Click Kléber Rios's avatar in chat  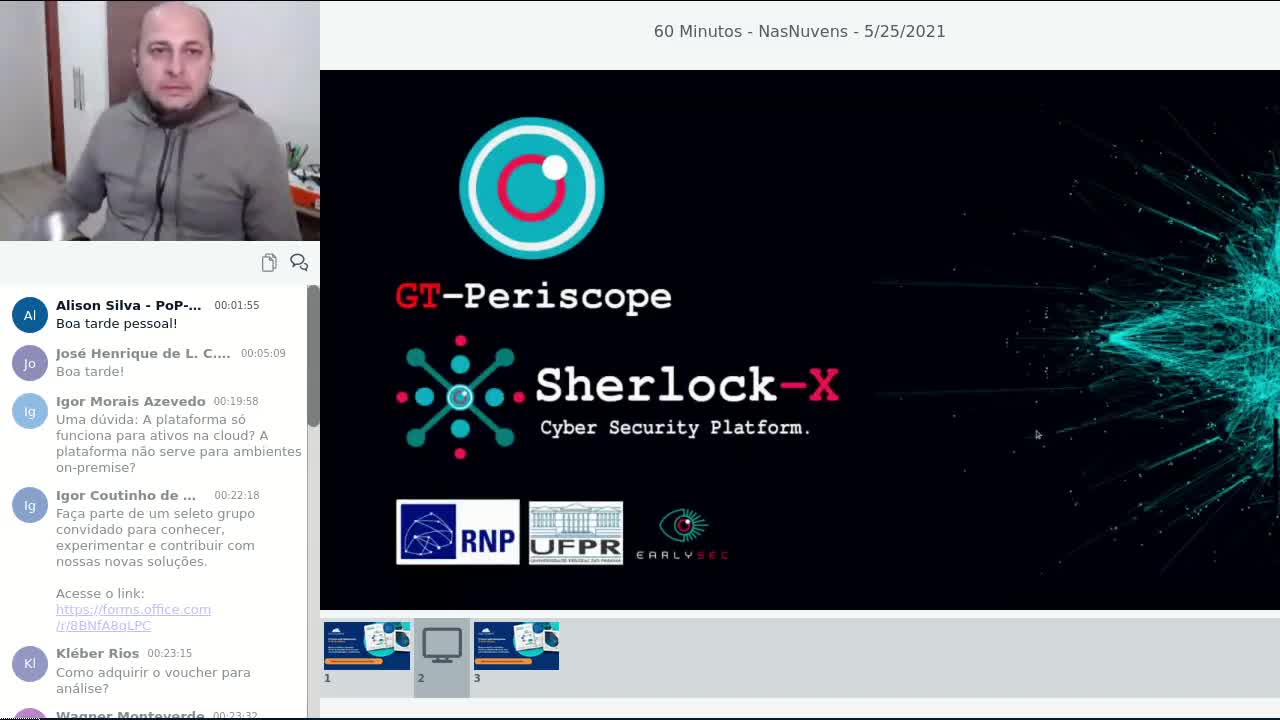[30, 663]
